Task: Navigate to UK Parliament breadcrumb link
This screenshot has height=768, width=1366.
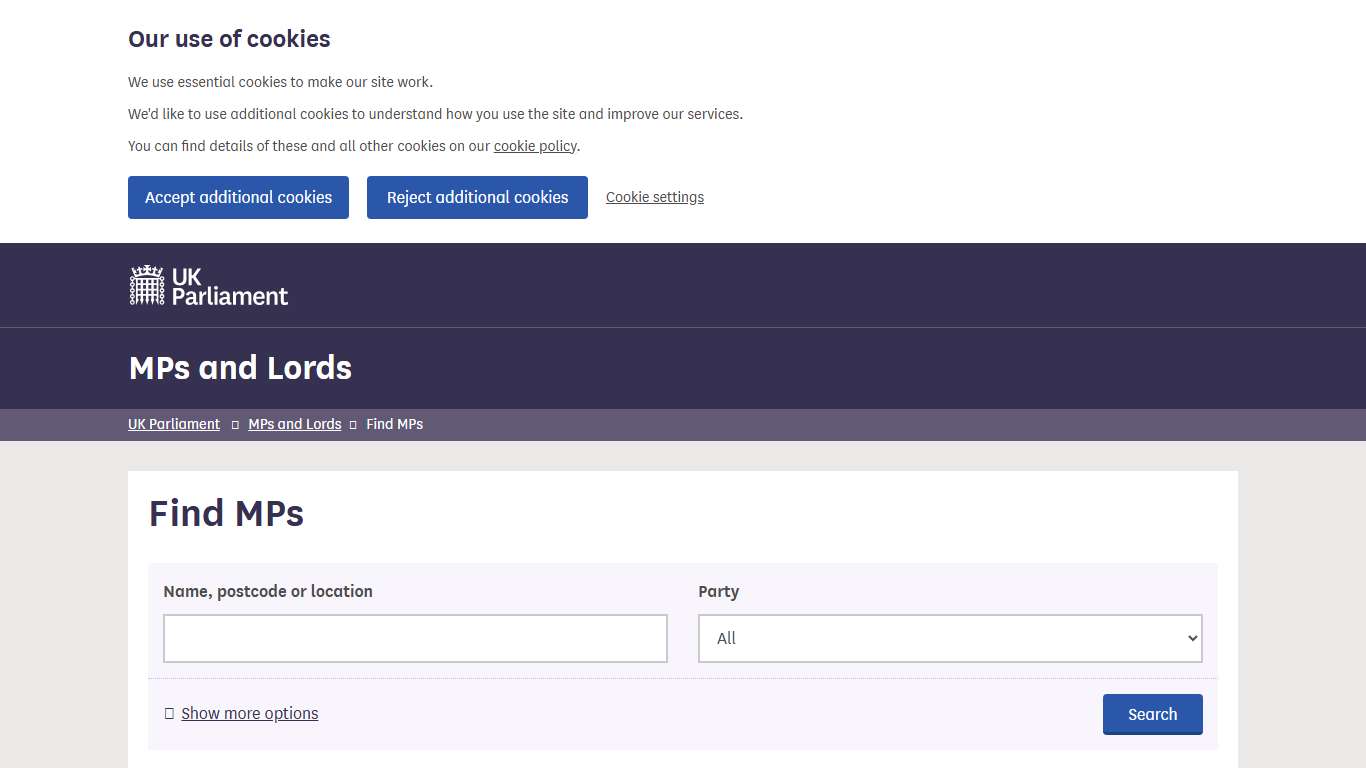Action: point(173,424)
